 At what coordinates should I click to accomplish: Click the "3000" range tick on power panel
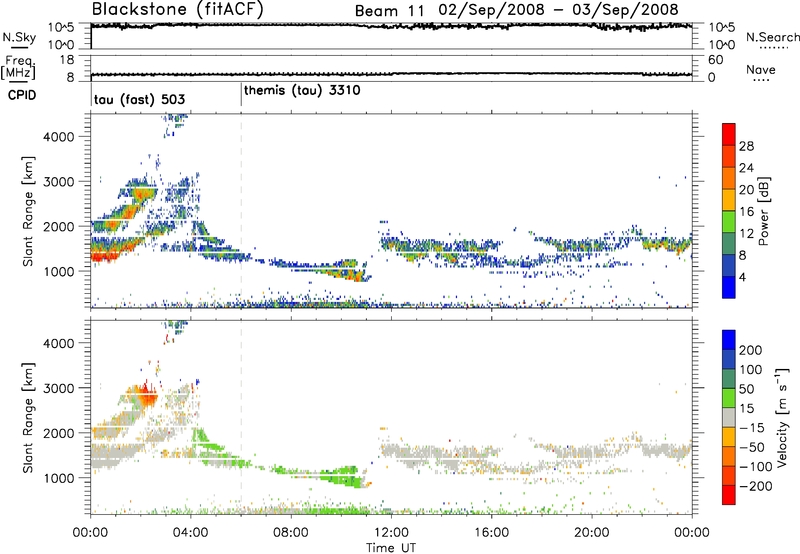tap(59, 182)
